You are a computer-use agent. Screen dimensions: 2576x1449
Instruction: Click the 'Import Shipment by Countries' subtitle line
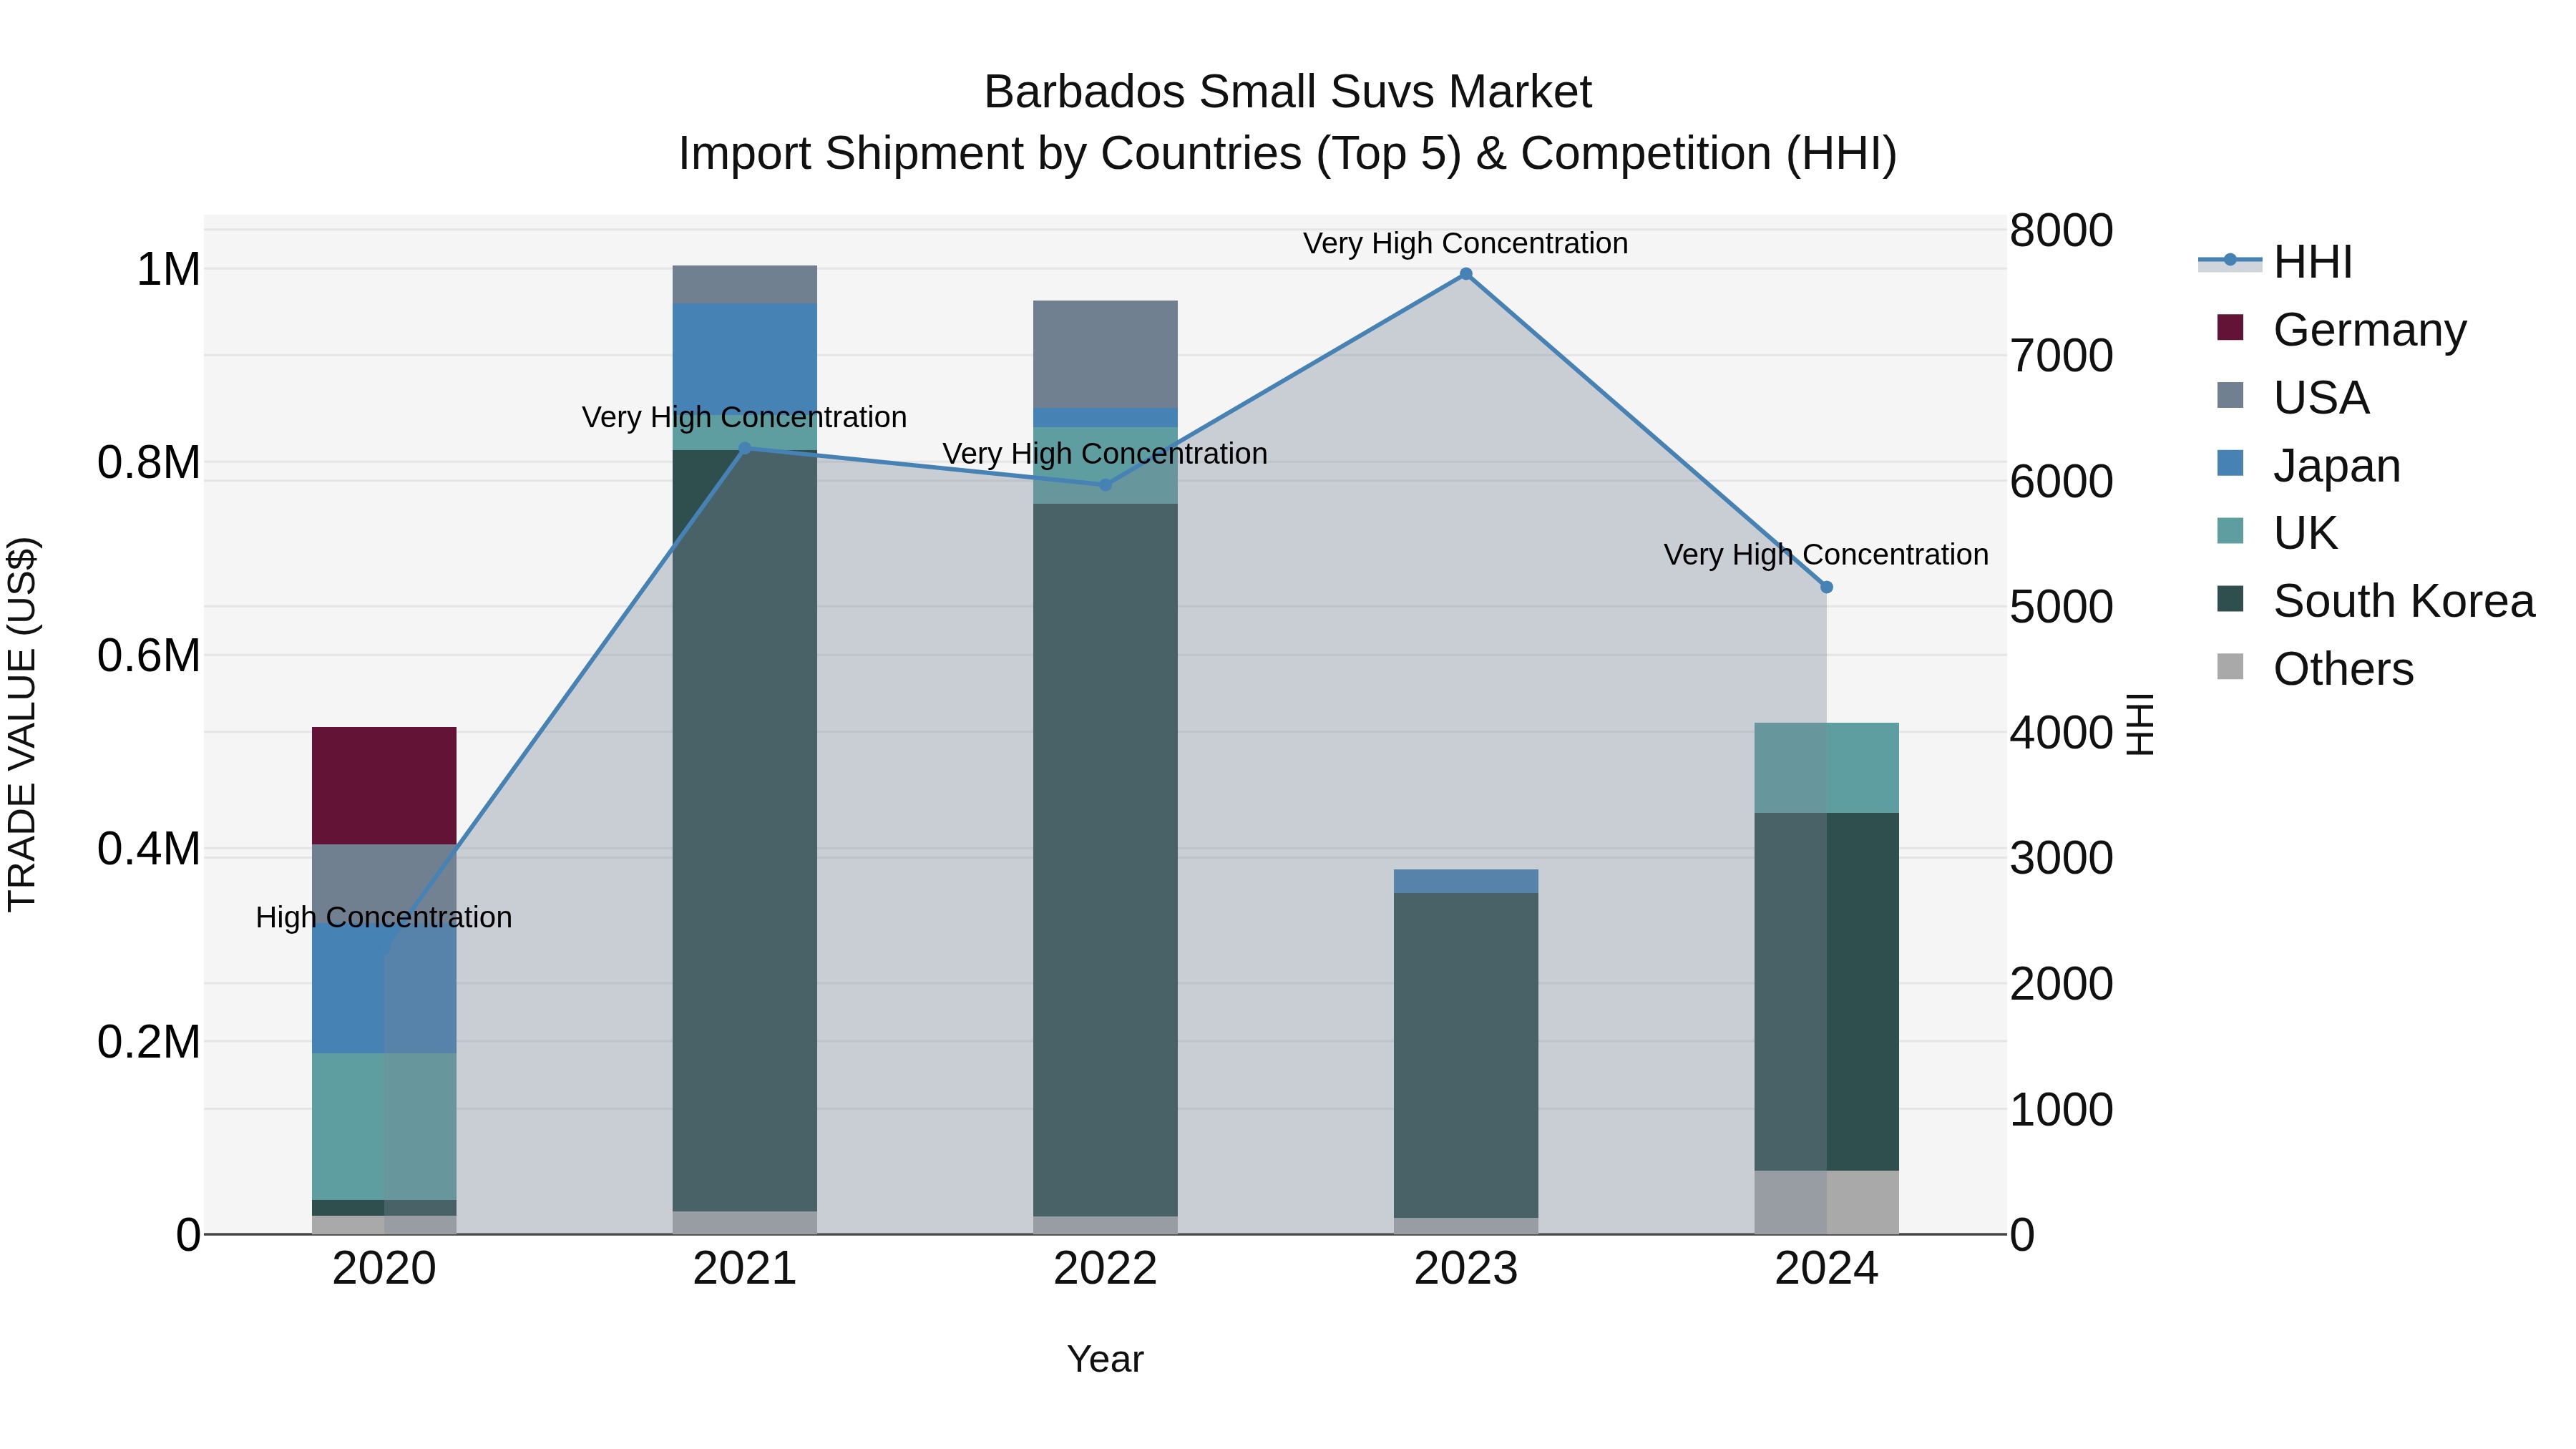(x=1288, y=154)
